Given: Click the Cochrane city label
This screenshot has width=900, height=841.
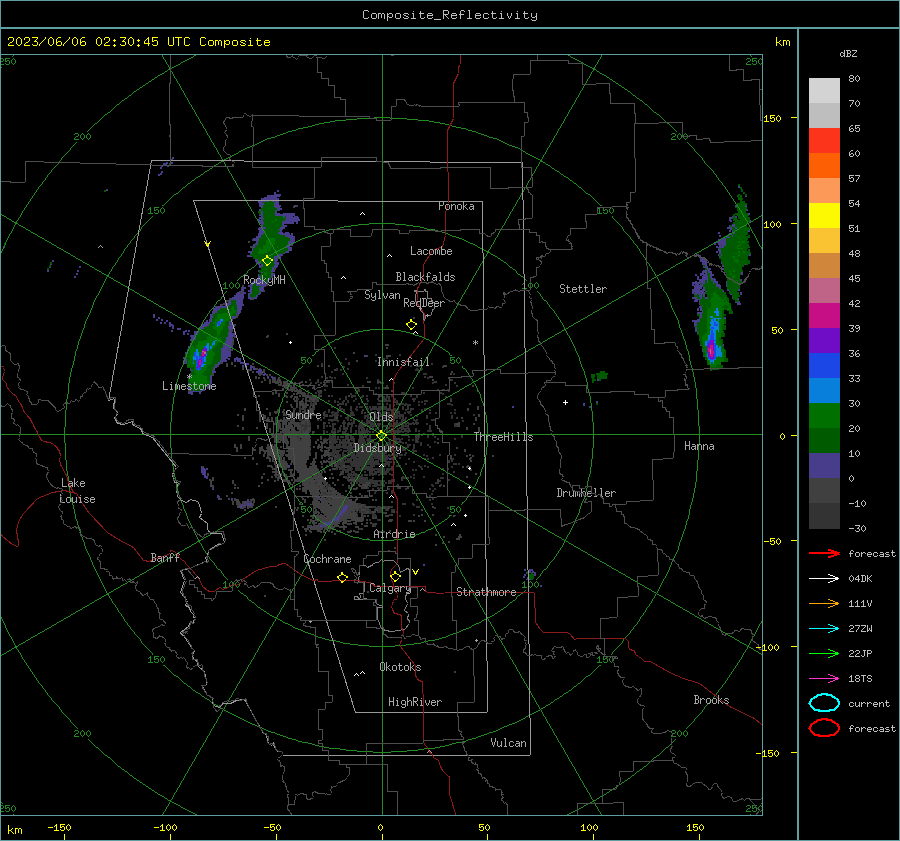Looking at the screenshot, I should tap(327, 559).
